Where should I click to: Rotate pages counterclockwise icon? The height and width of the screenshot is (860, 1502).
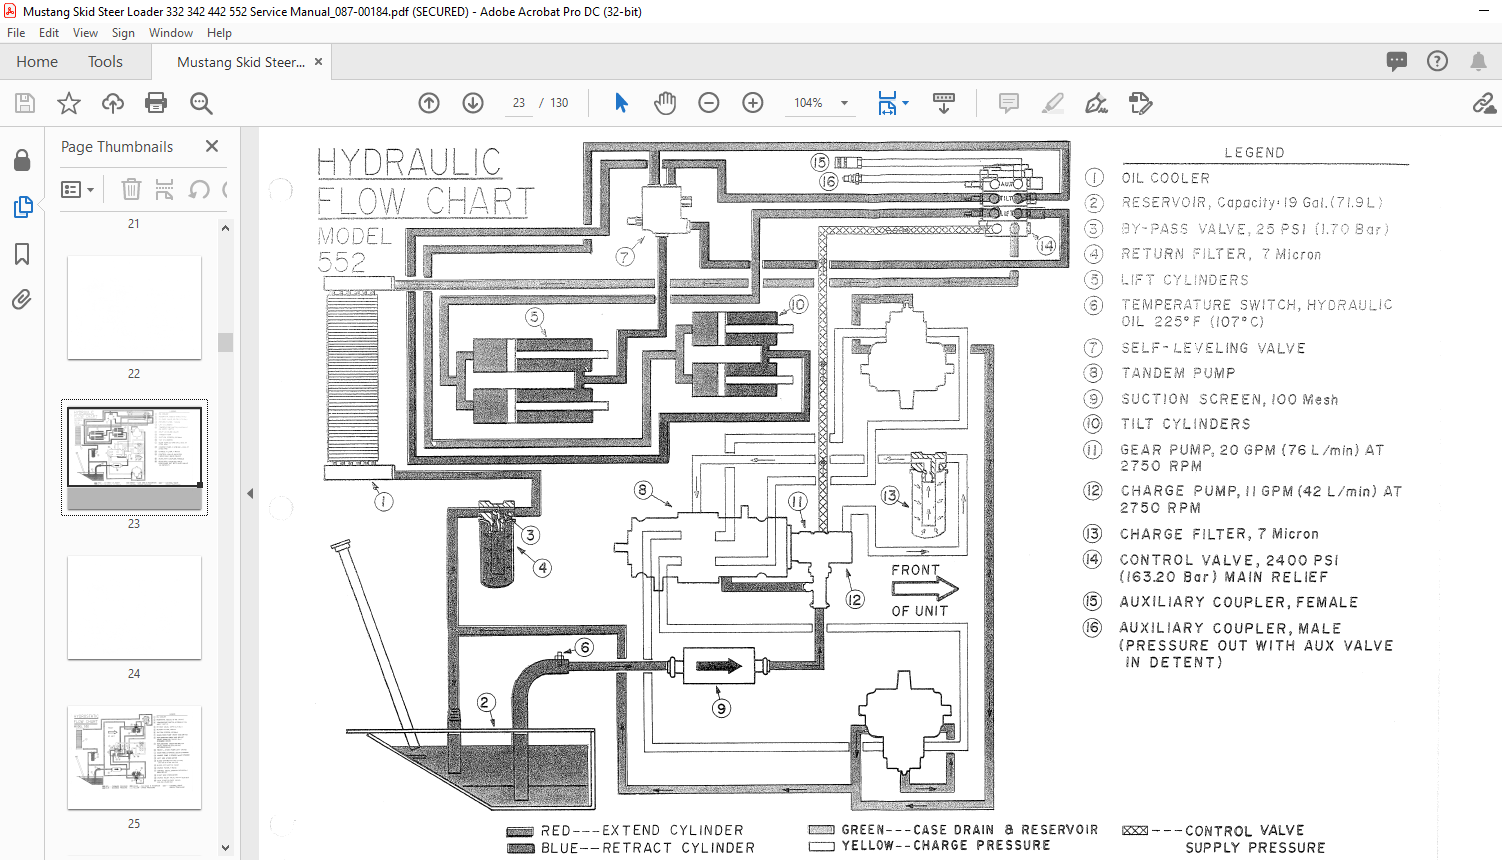coord(199,189)
